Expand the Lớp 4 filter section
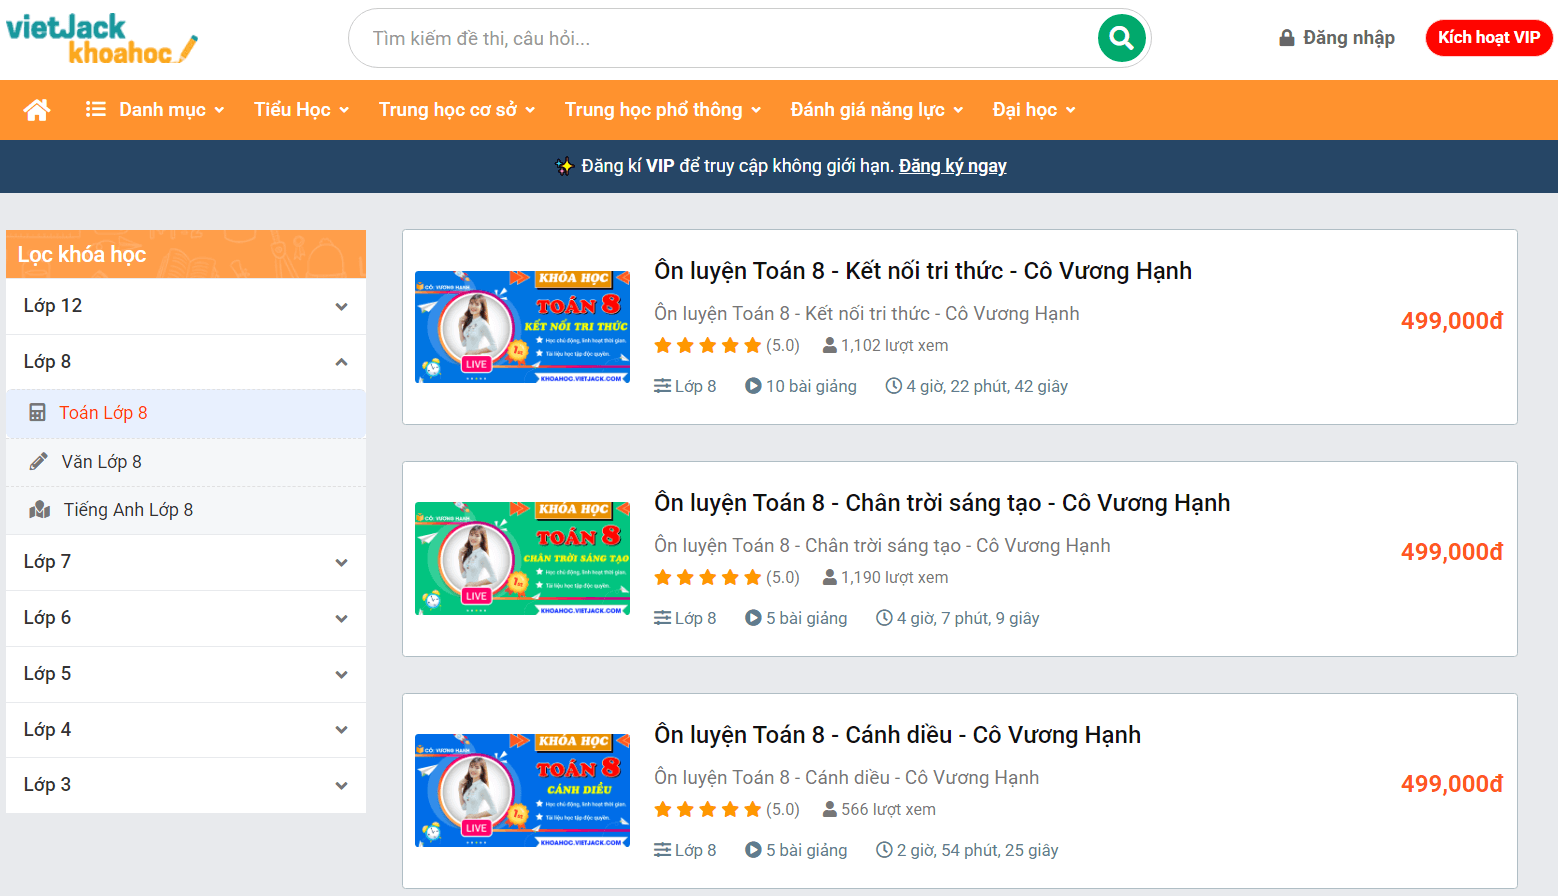Viewport: 1558px width, 896px height. (186, 730)
